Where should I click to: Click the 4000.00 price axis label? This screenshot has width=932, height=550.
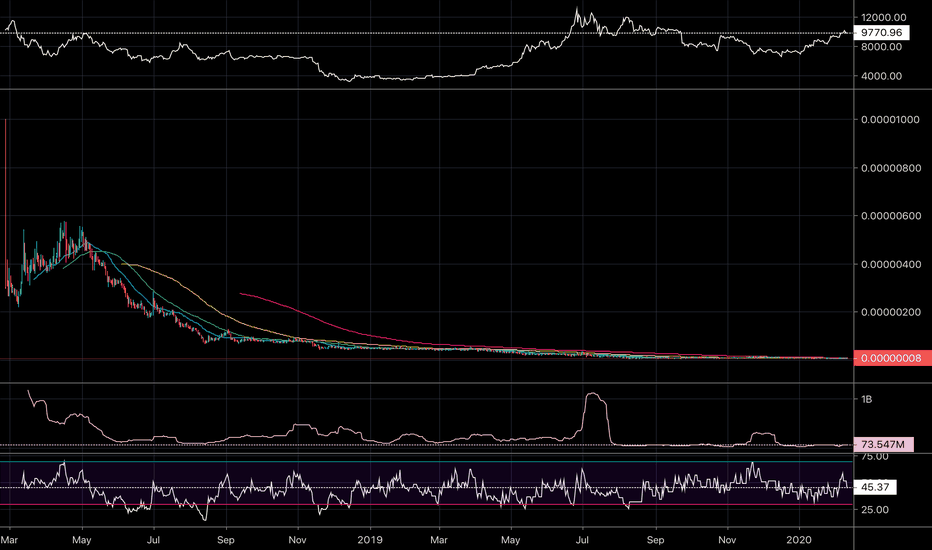tap(881, 76)
